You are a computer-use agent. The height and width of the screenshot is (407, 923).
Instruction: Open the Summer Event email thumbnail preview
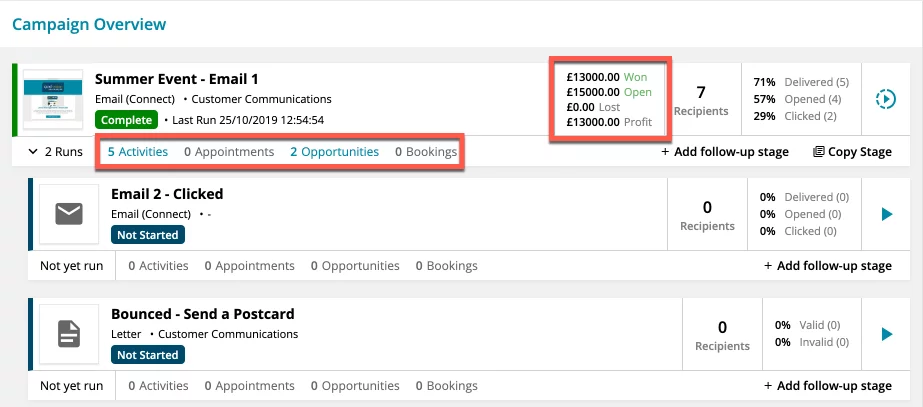(53, 99)
